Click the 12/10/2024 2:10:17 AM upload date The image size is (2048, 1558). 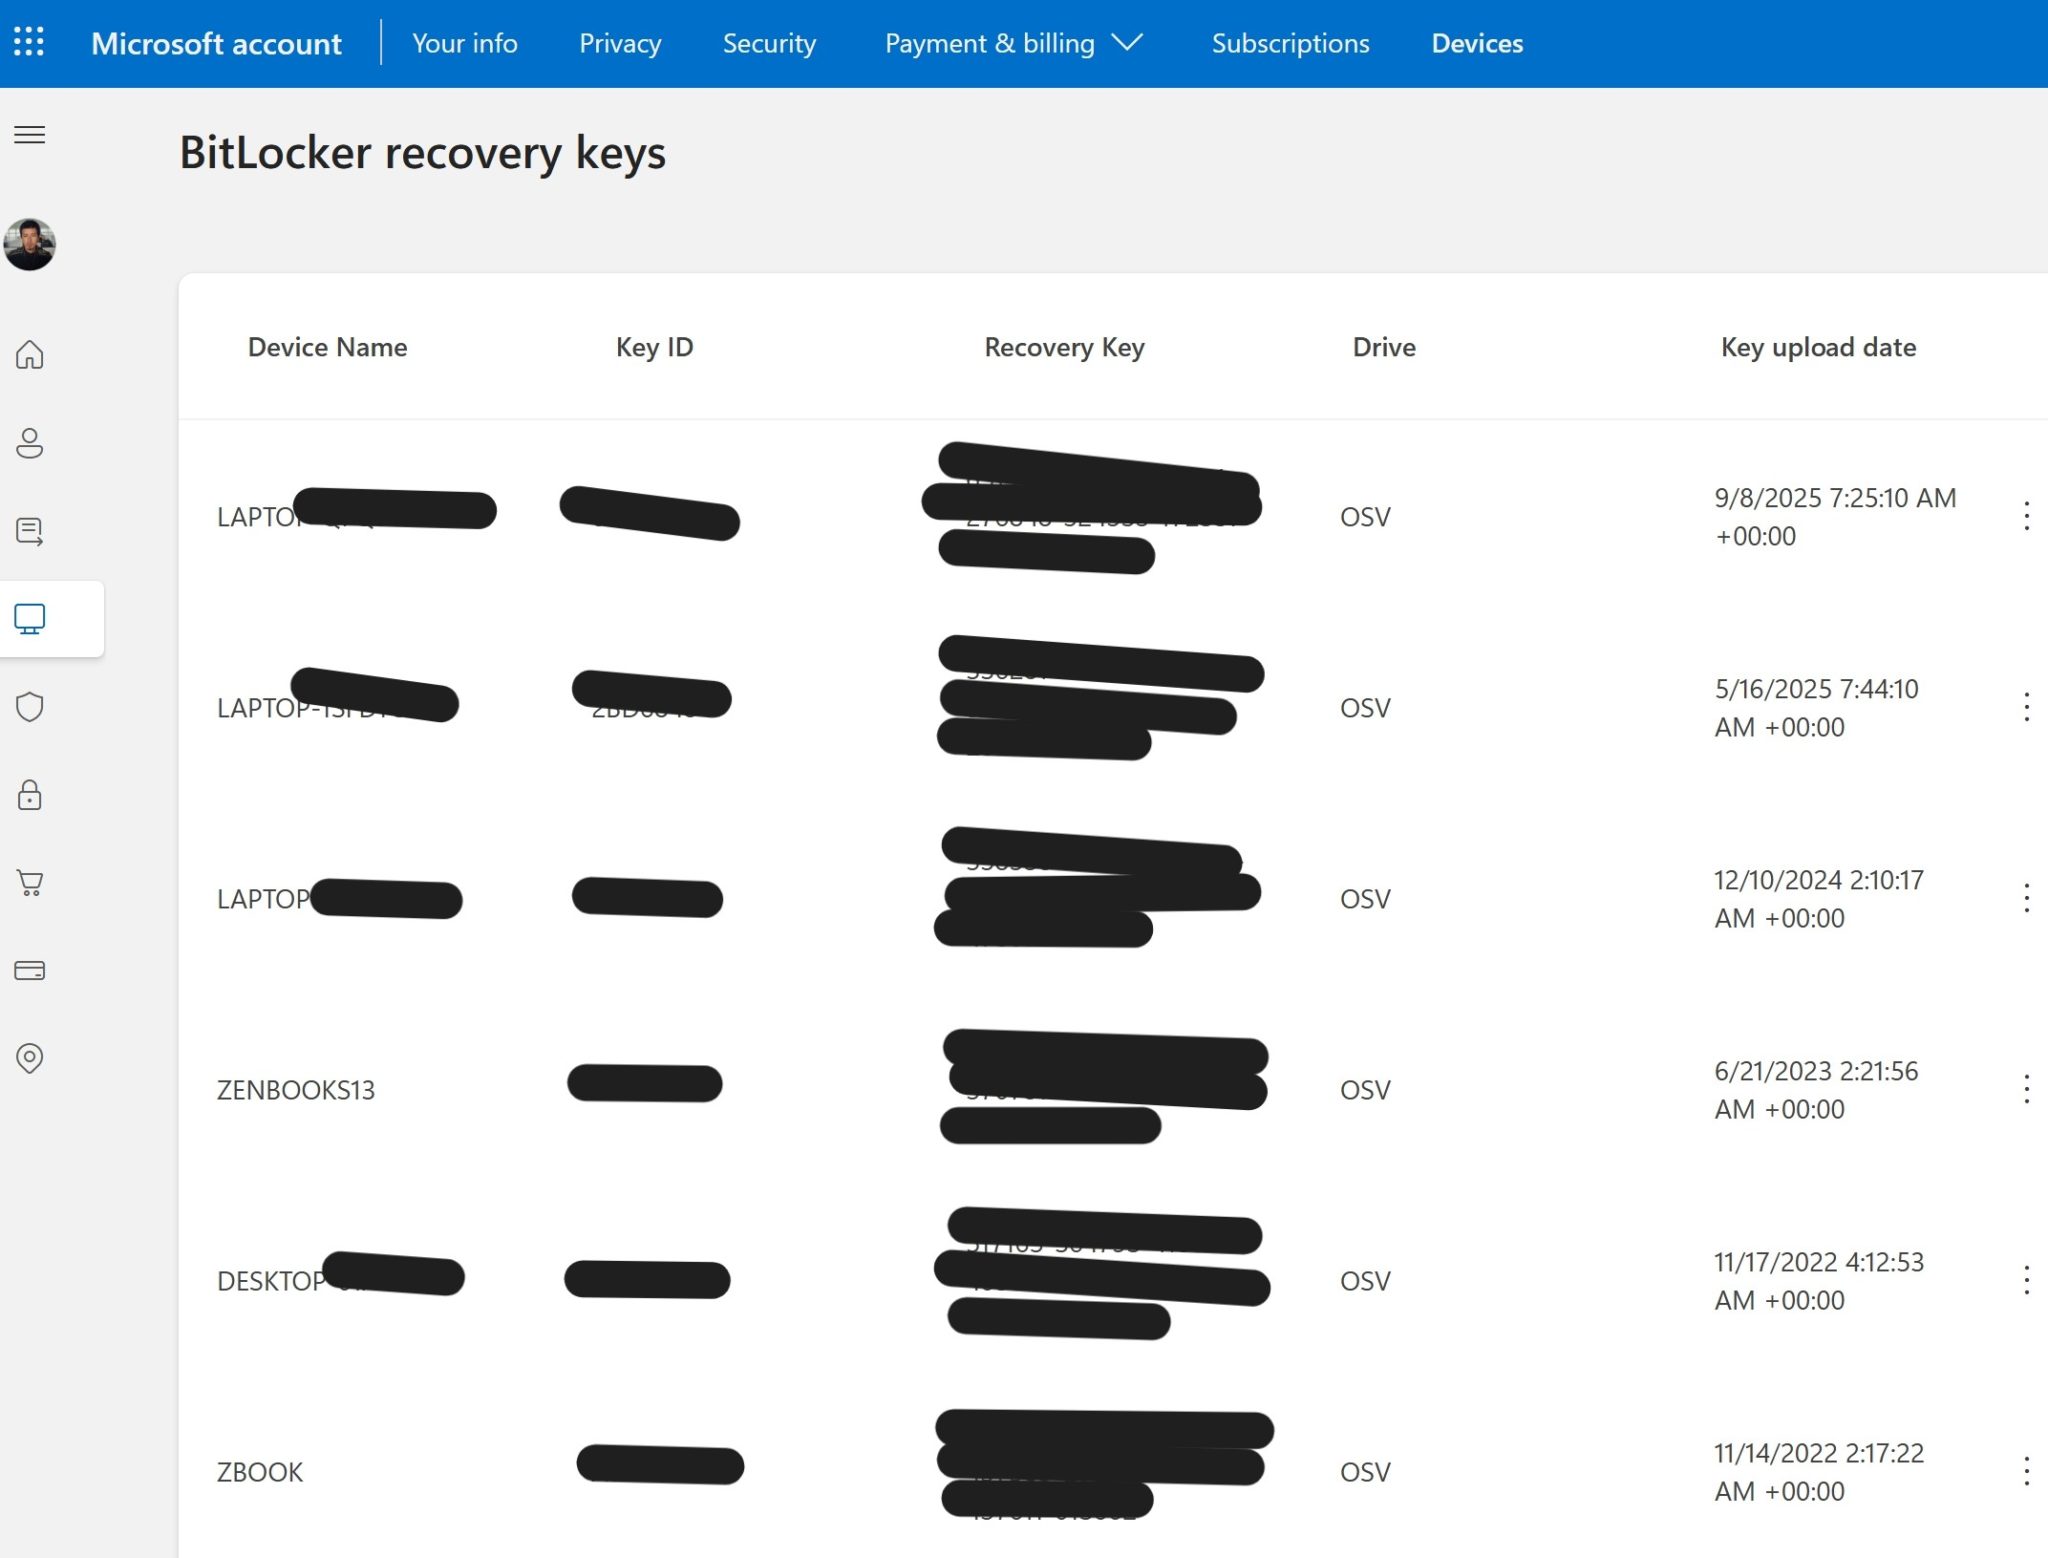tap(1819, 898)
